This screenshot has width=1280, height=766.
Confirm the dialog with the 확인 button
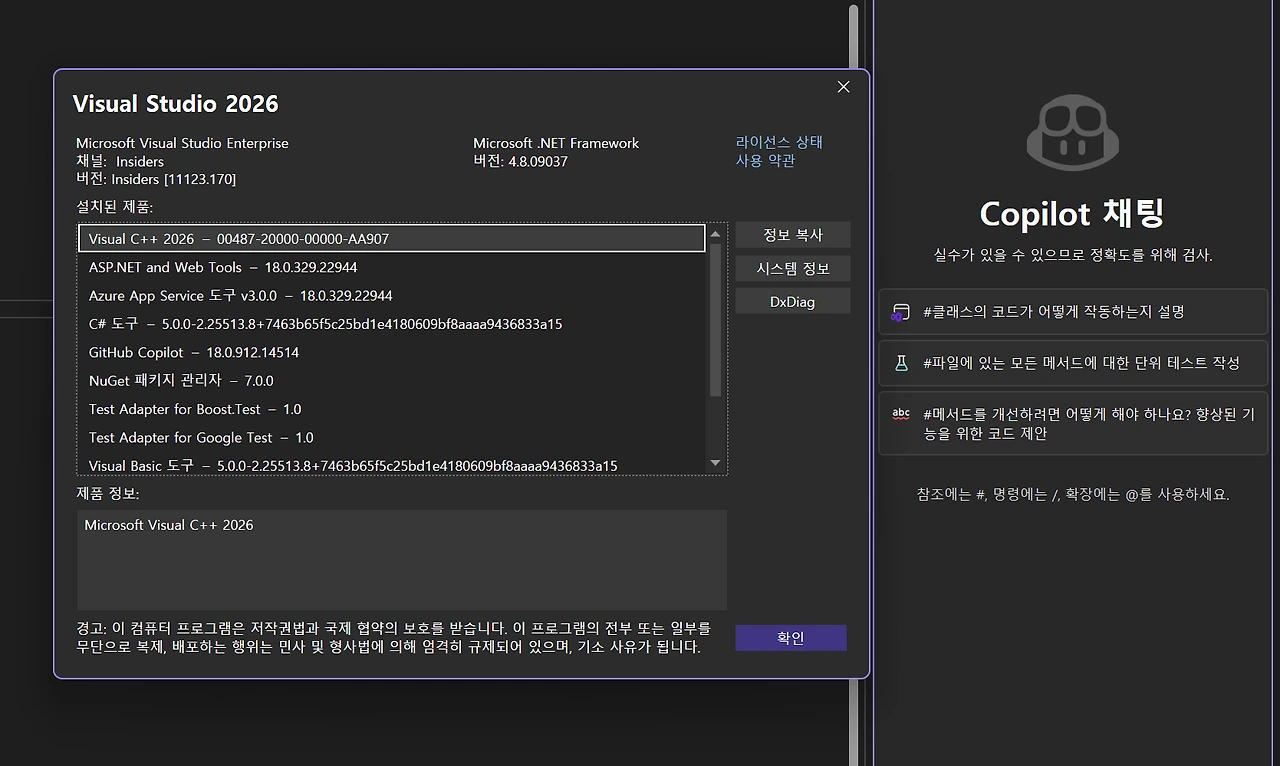pos(790,637)
